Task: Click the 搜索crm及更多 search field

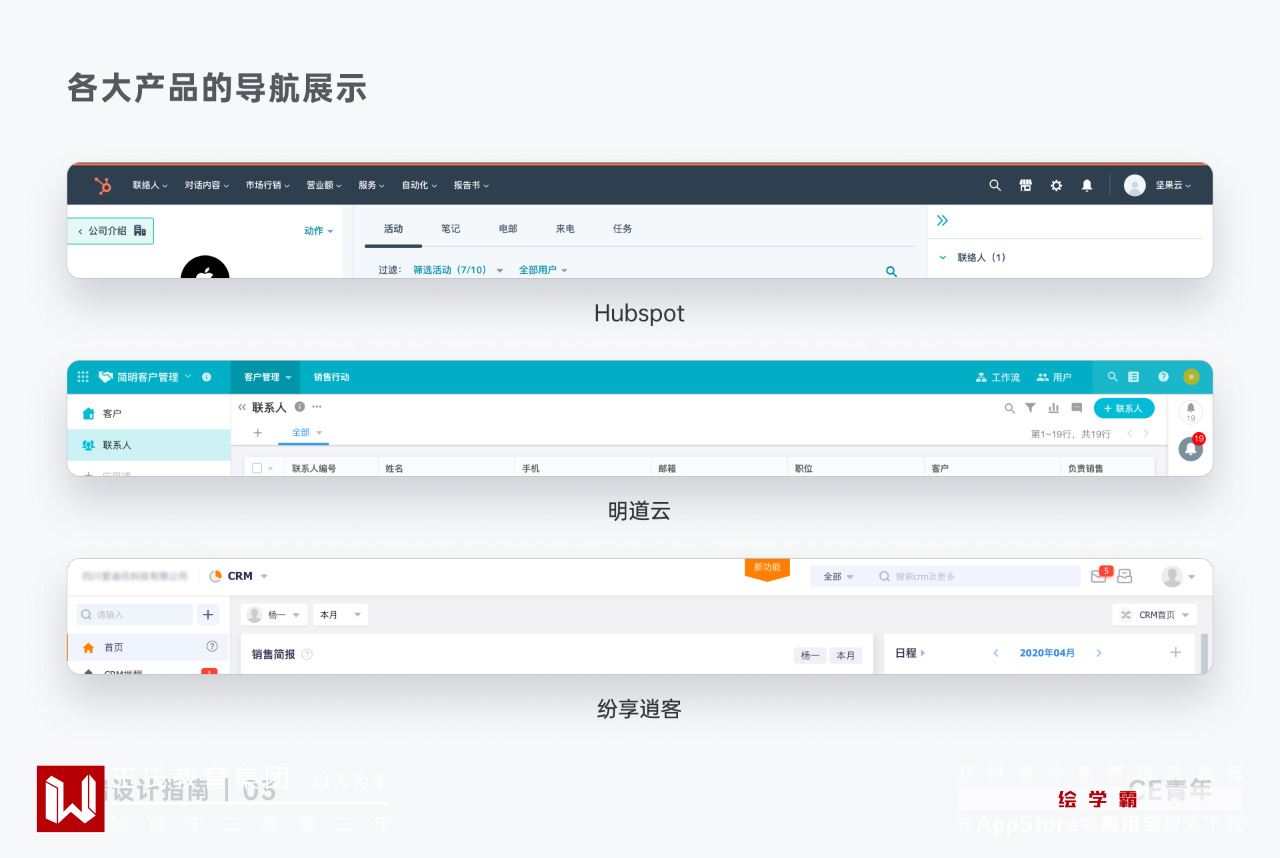Action: click(975, 577)
